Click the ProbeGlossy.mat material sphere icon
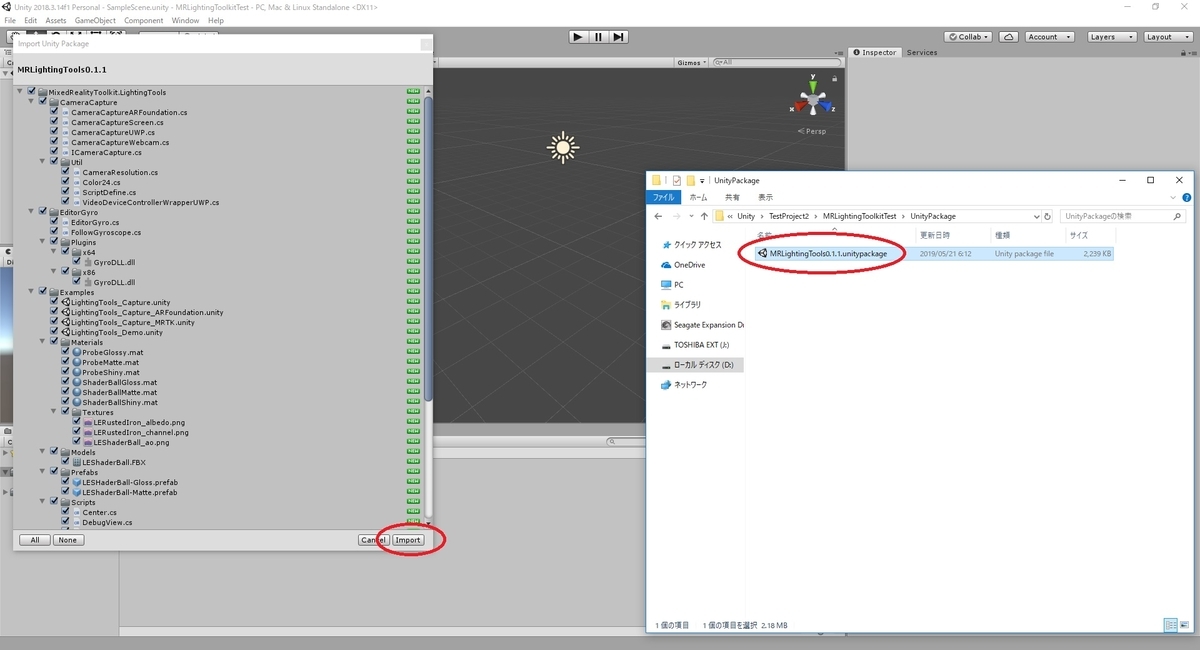This screenshot has width=1200, height=650. coord(76,352)
